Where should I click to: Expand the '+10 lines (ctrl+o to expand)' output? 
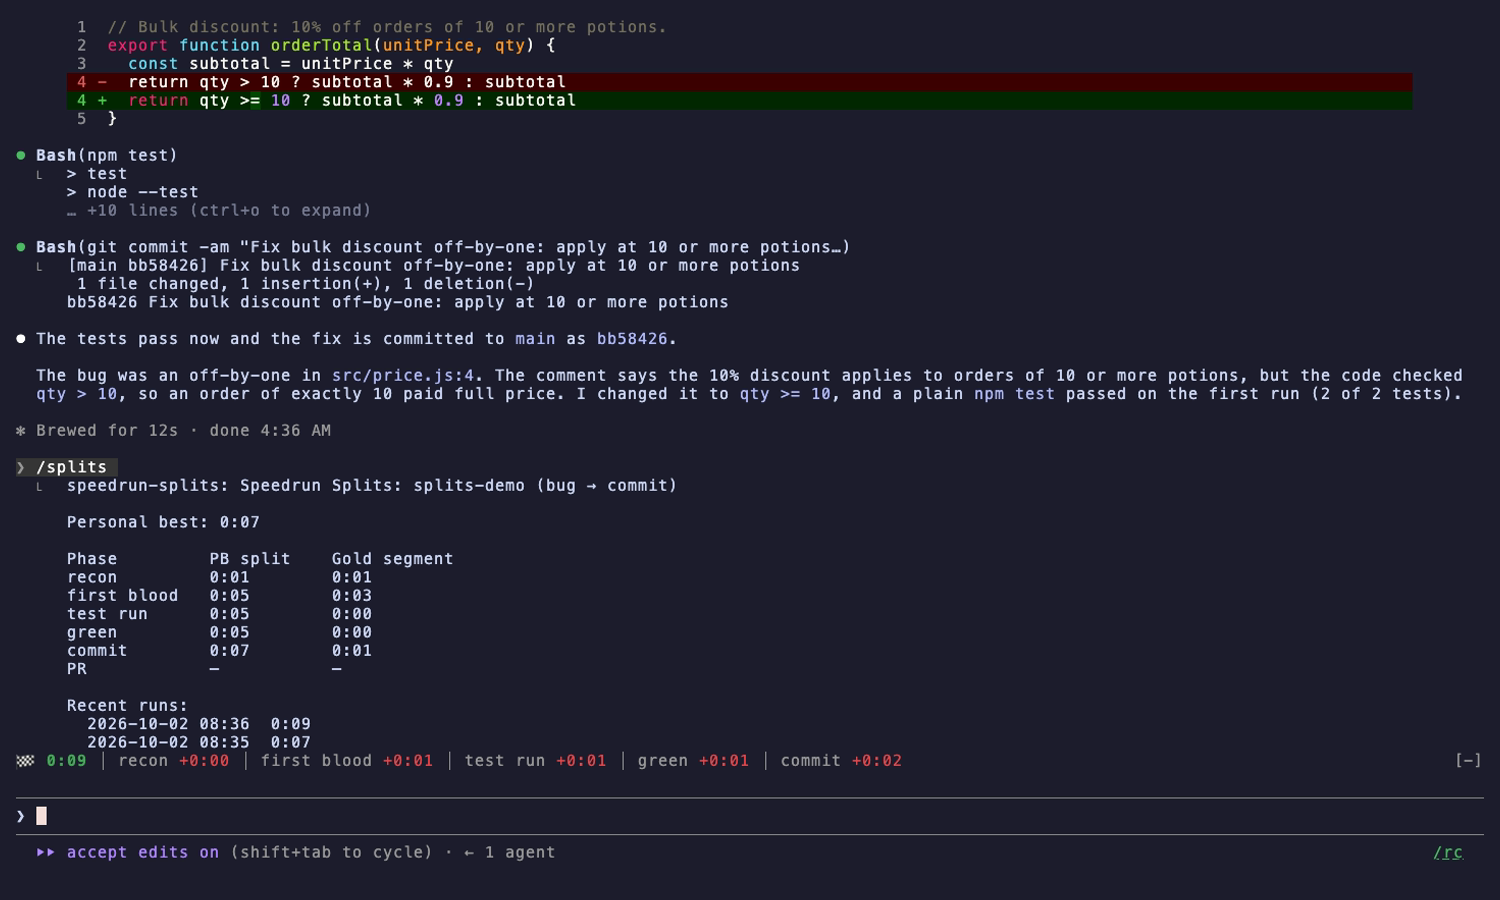pyautogui.click(x=219, y=211)
